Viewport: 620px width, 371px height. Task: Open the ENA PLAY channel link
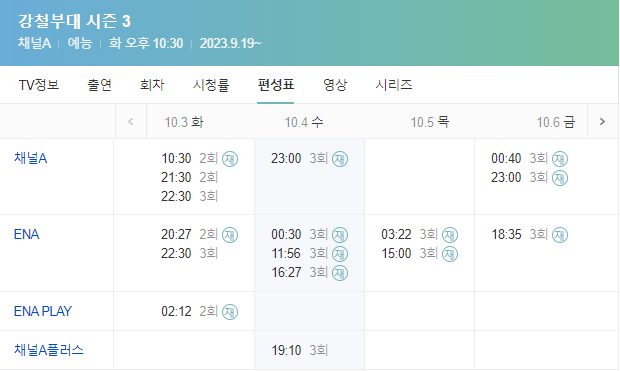pos(43,311)
